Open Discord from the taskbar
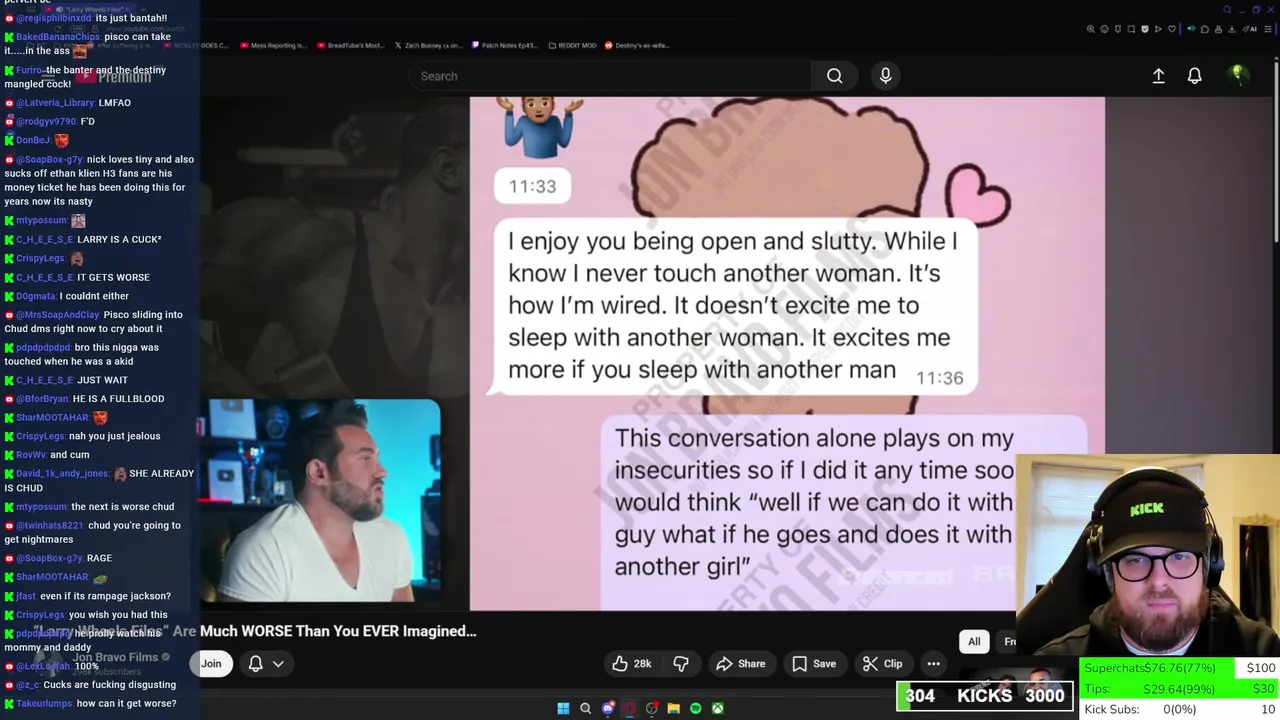This screenshot has width=1280, height=720. [x=608, y=708]
